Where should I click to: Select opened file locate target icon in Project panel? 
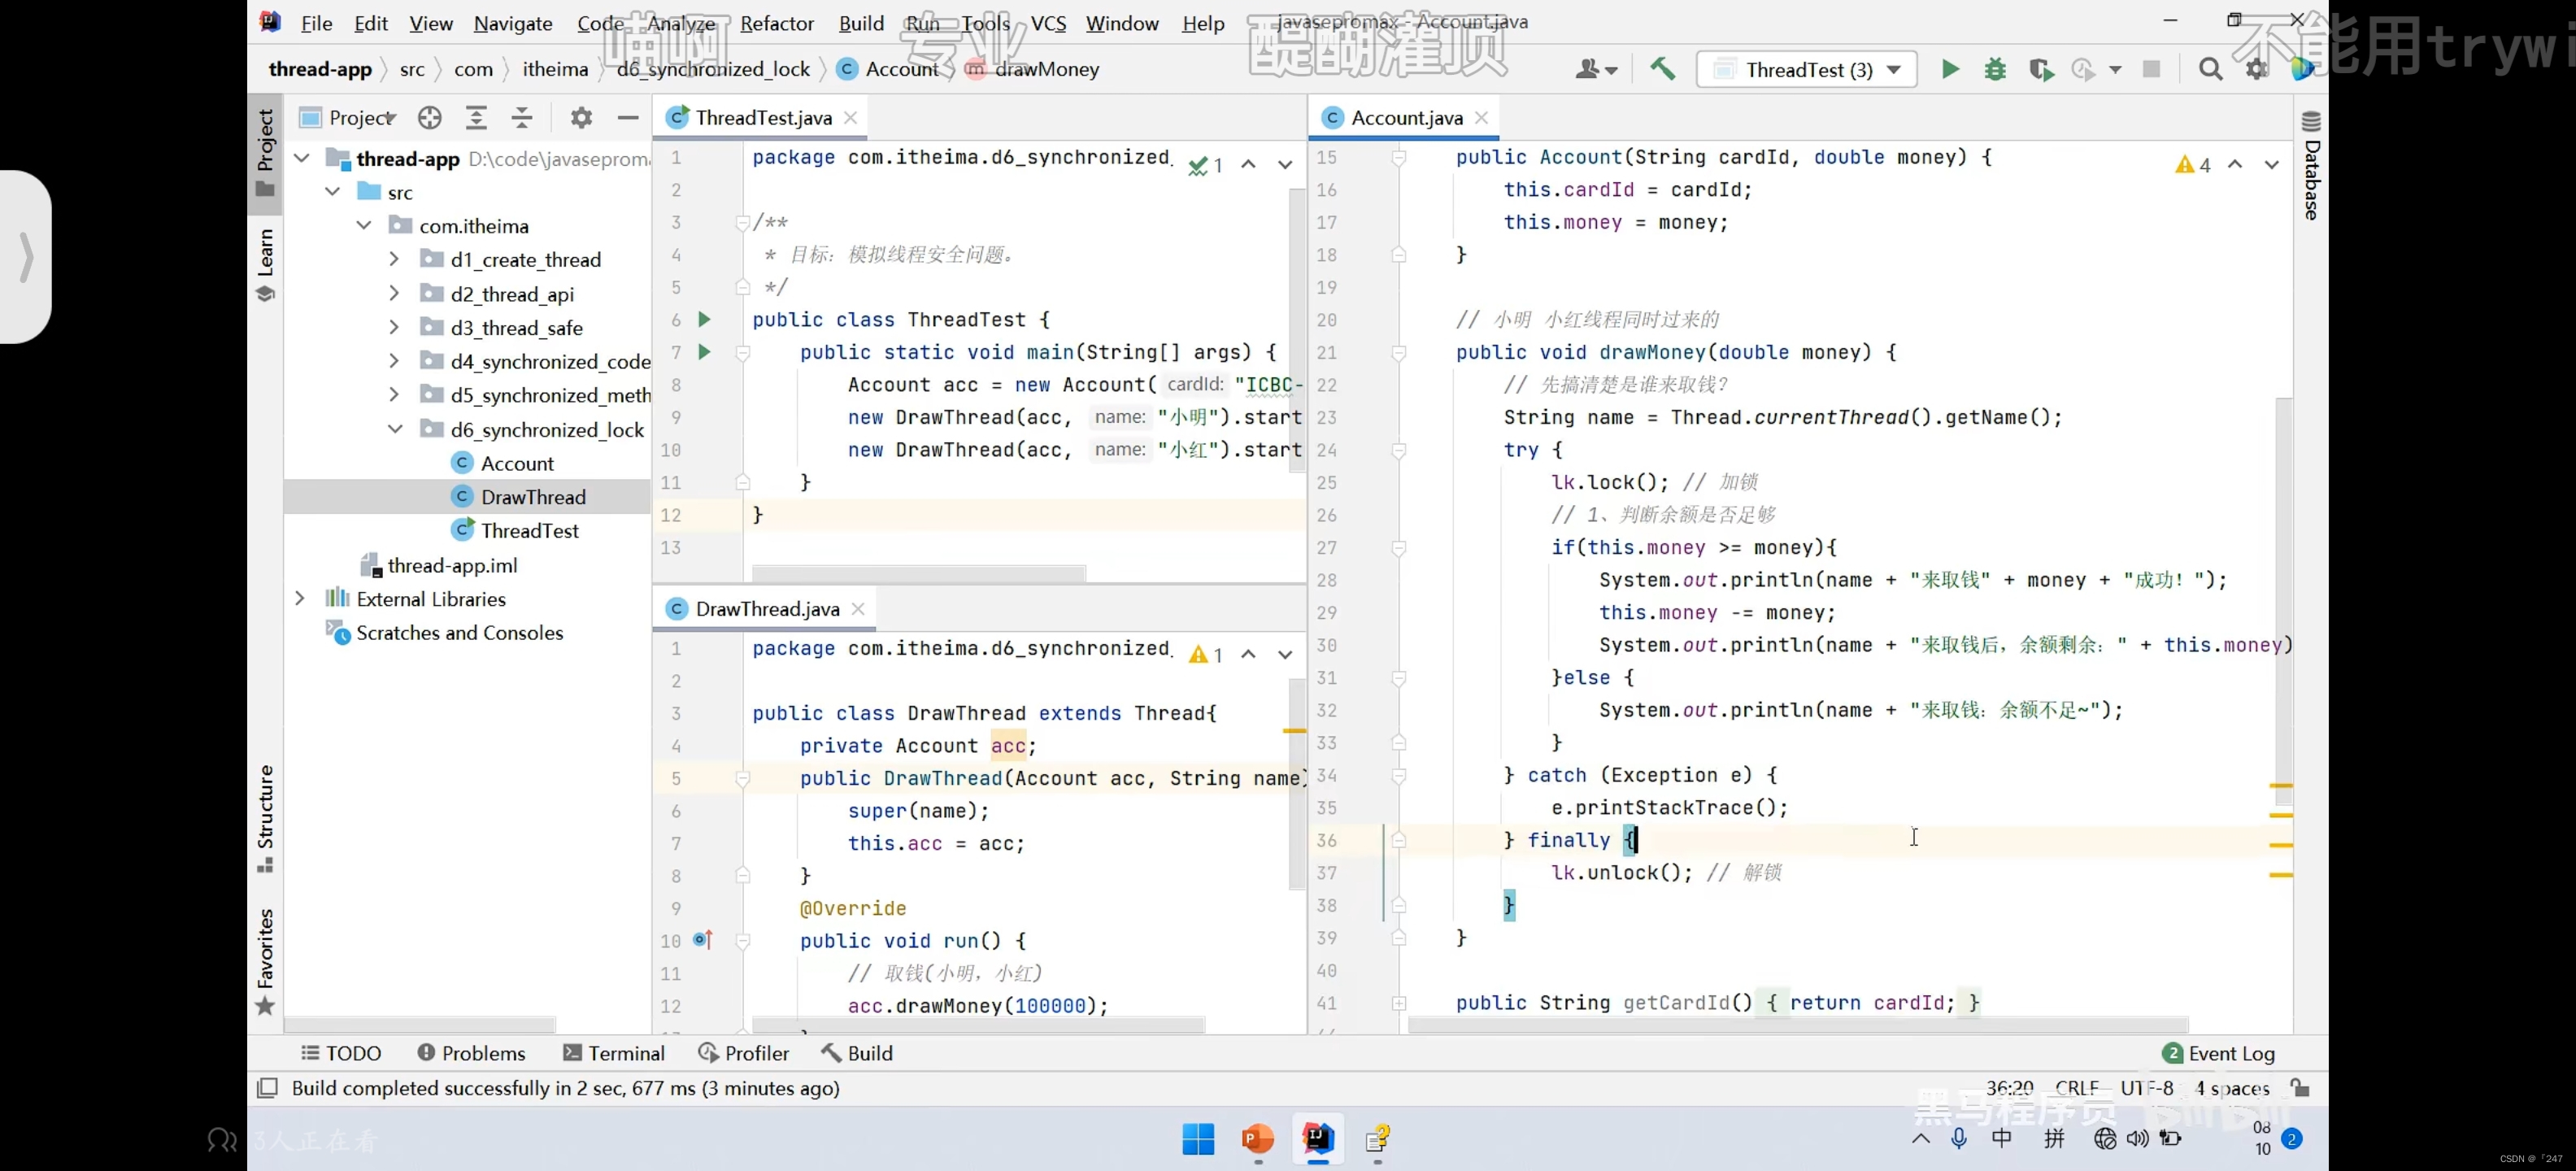[430, 118]
